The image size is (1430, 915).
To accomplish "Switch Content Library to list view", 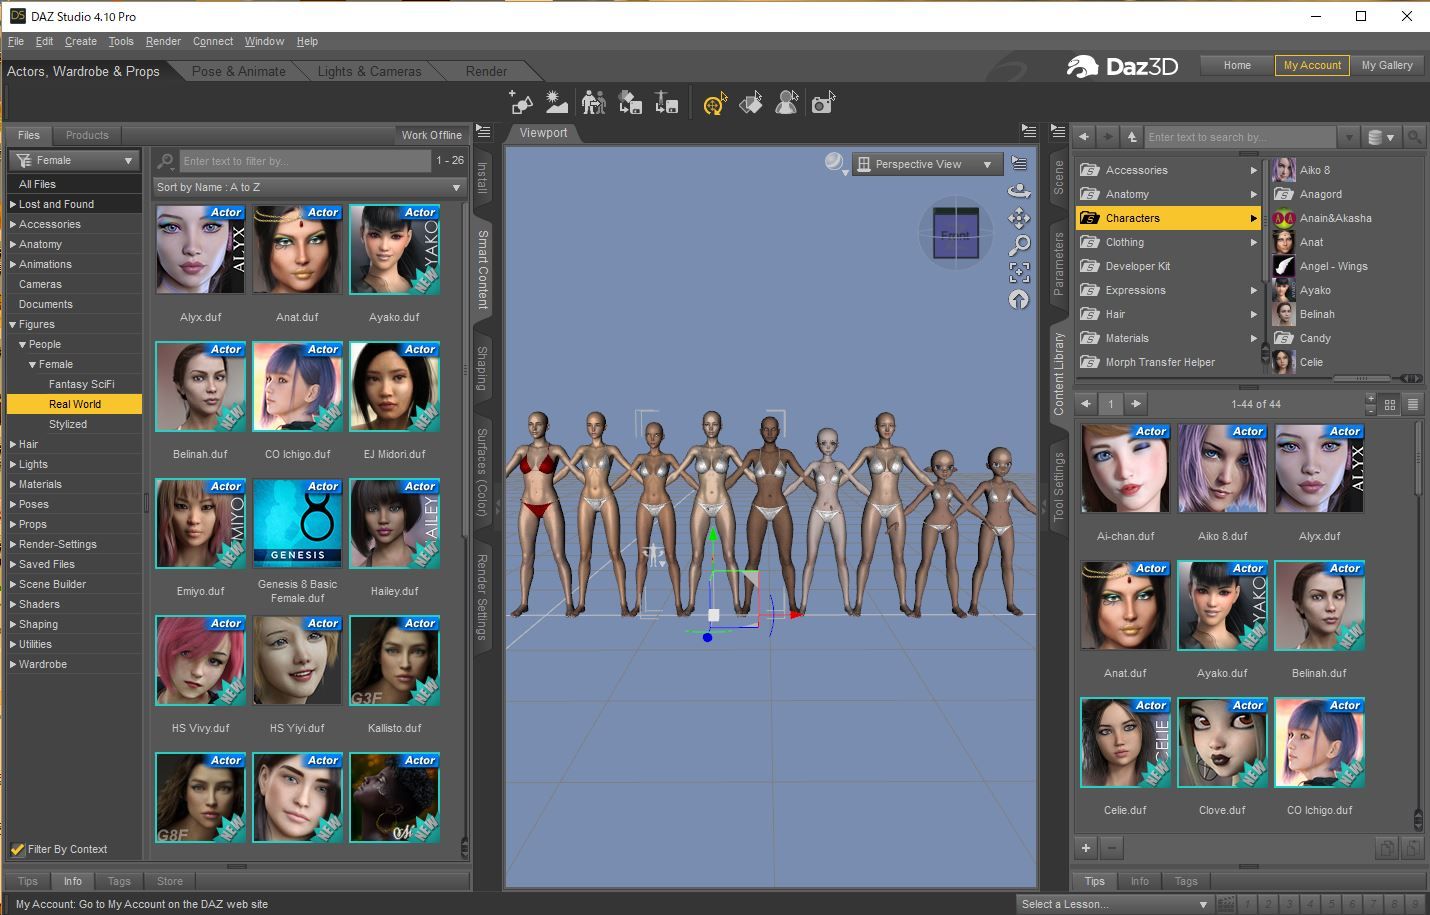I will coord(1413,404).
